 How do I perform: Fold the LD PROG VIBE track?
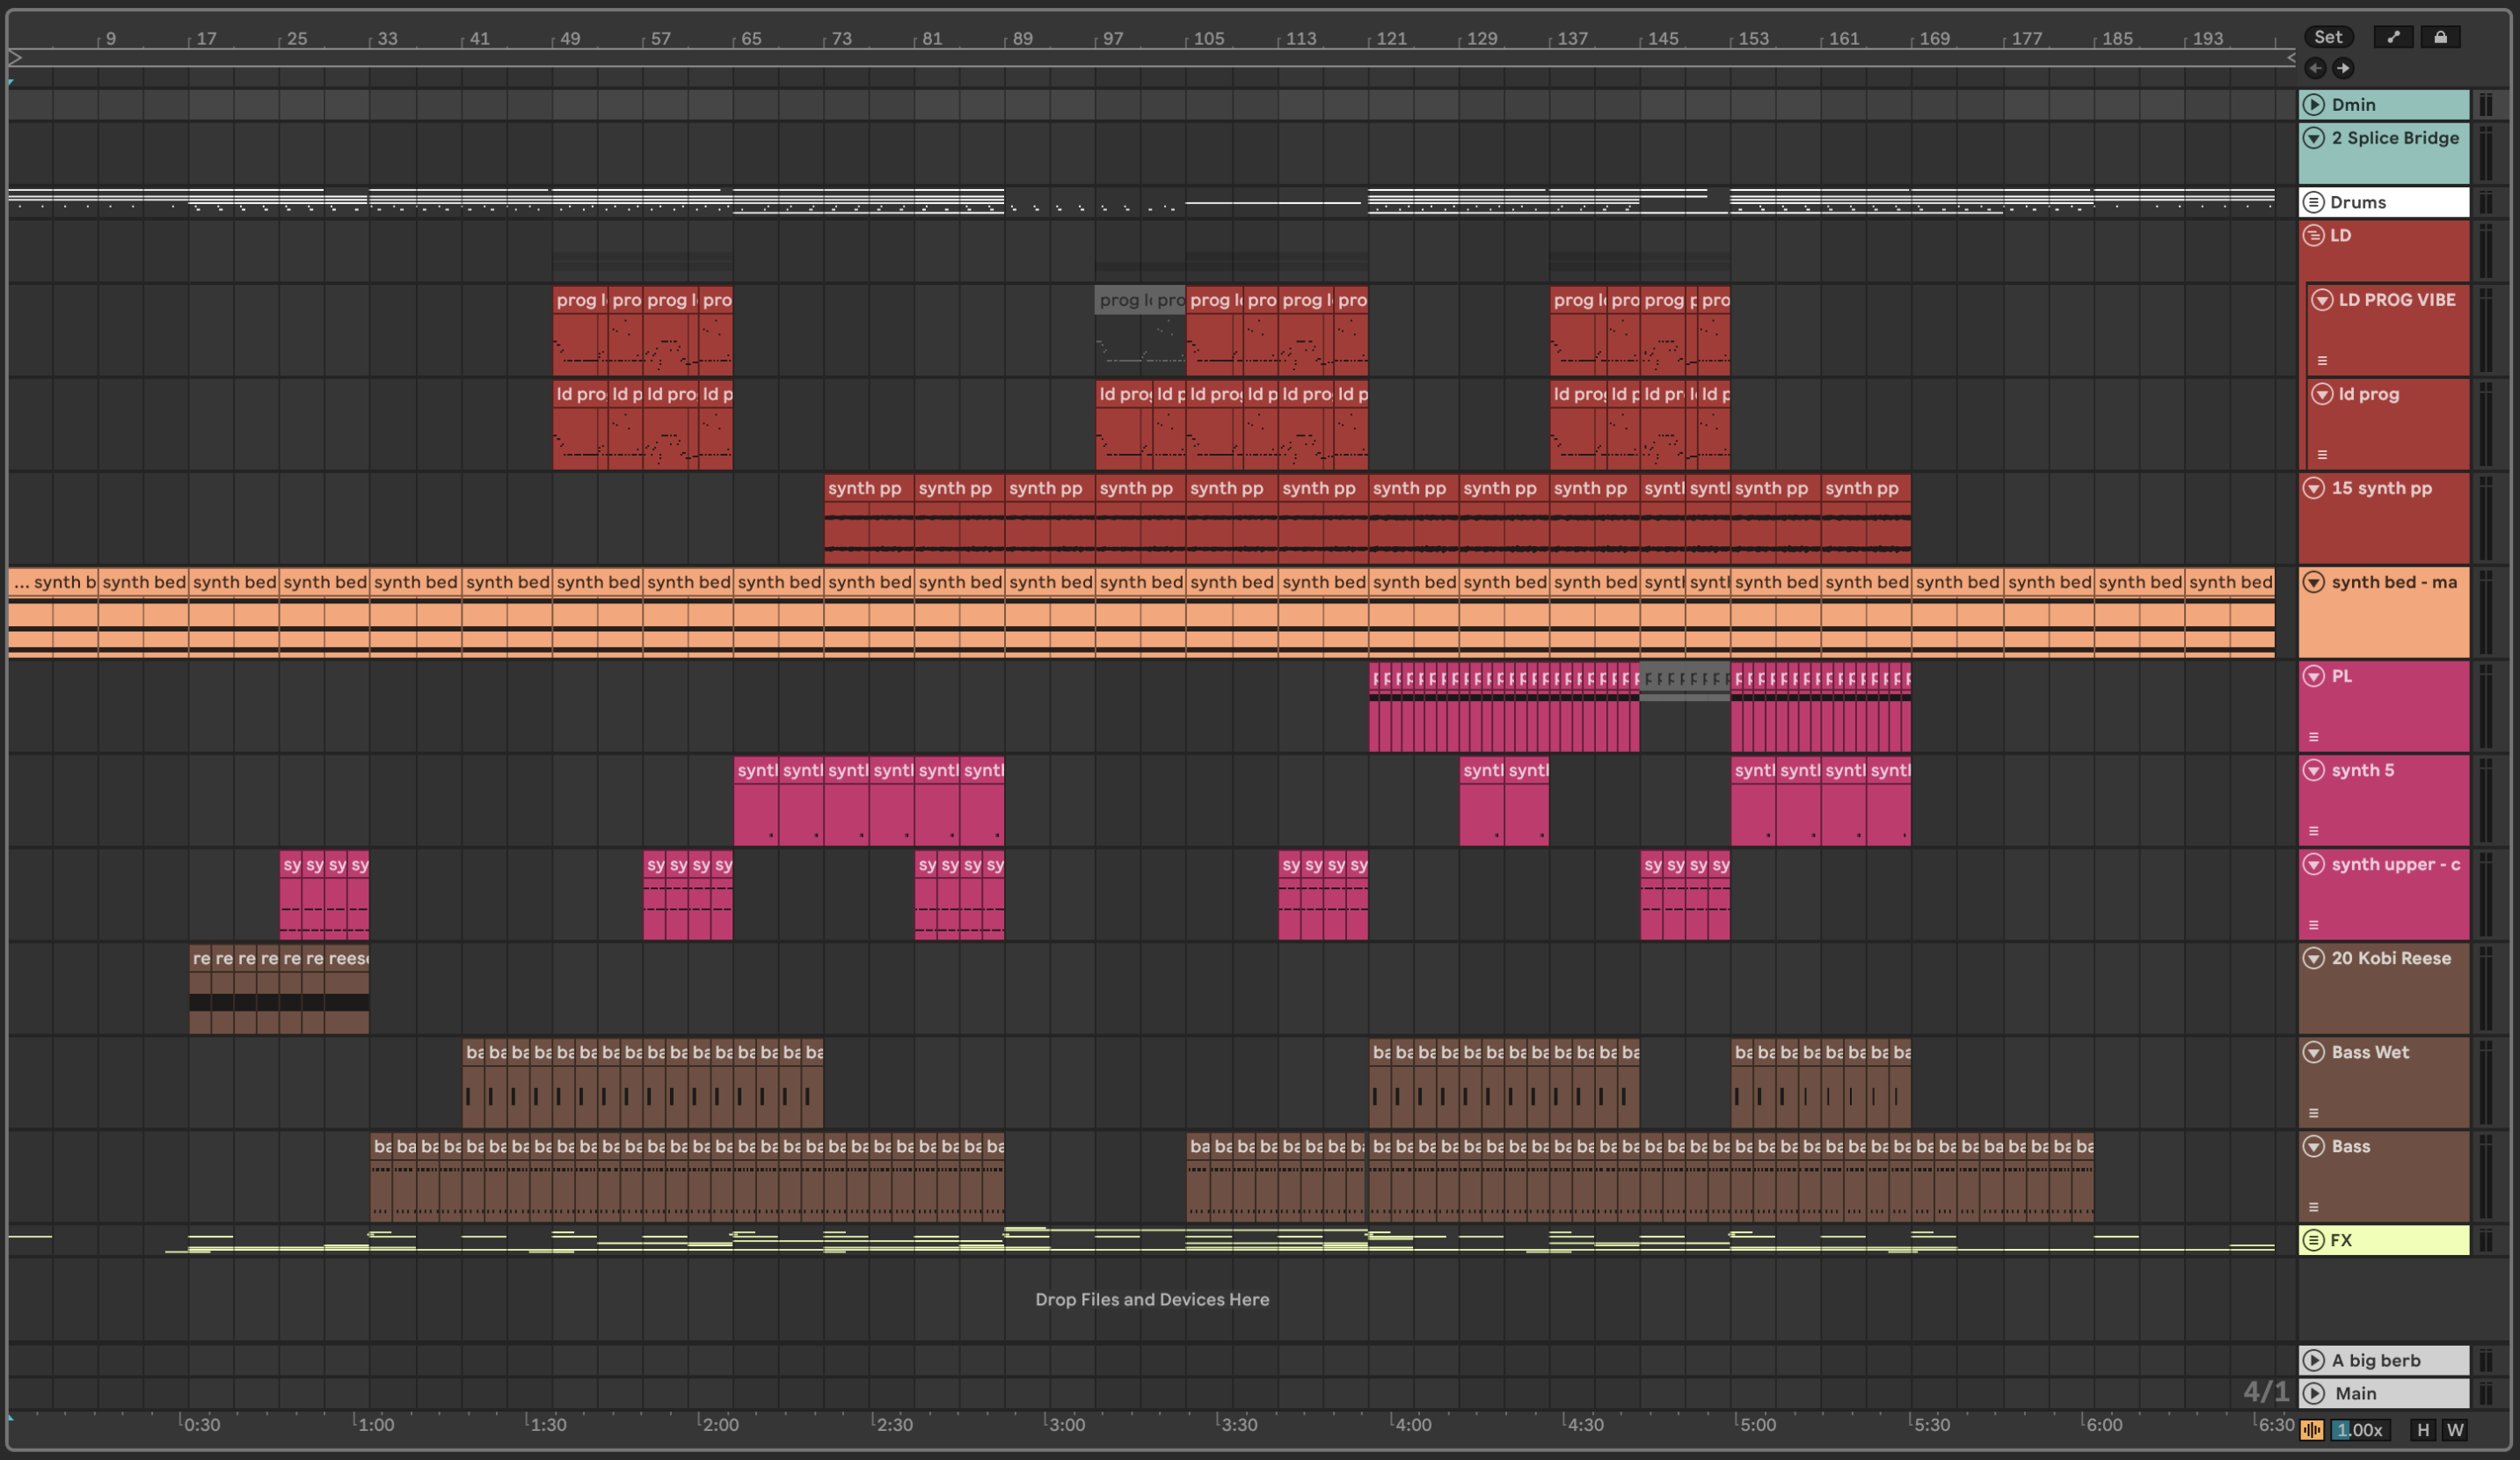click(x=2322, y=300)
